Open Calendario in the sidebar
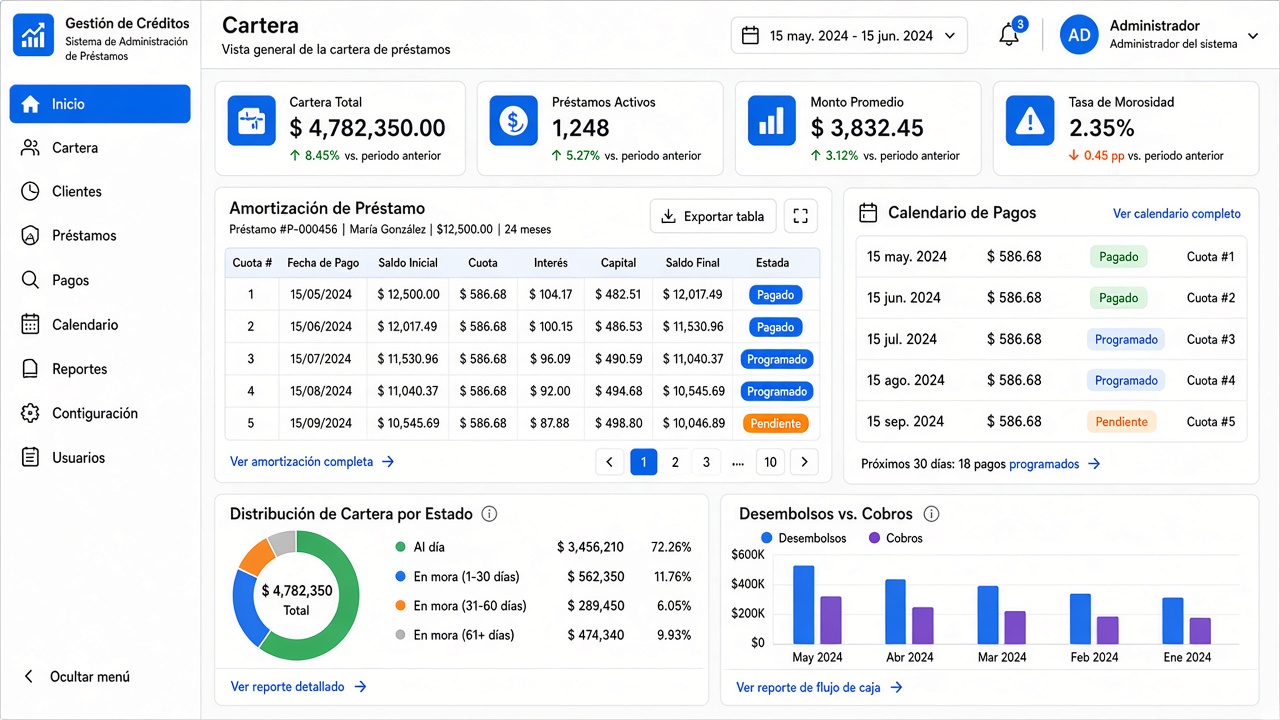 point(100,325)
